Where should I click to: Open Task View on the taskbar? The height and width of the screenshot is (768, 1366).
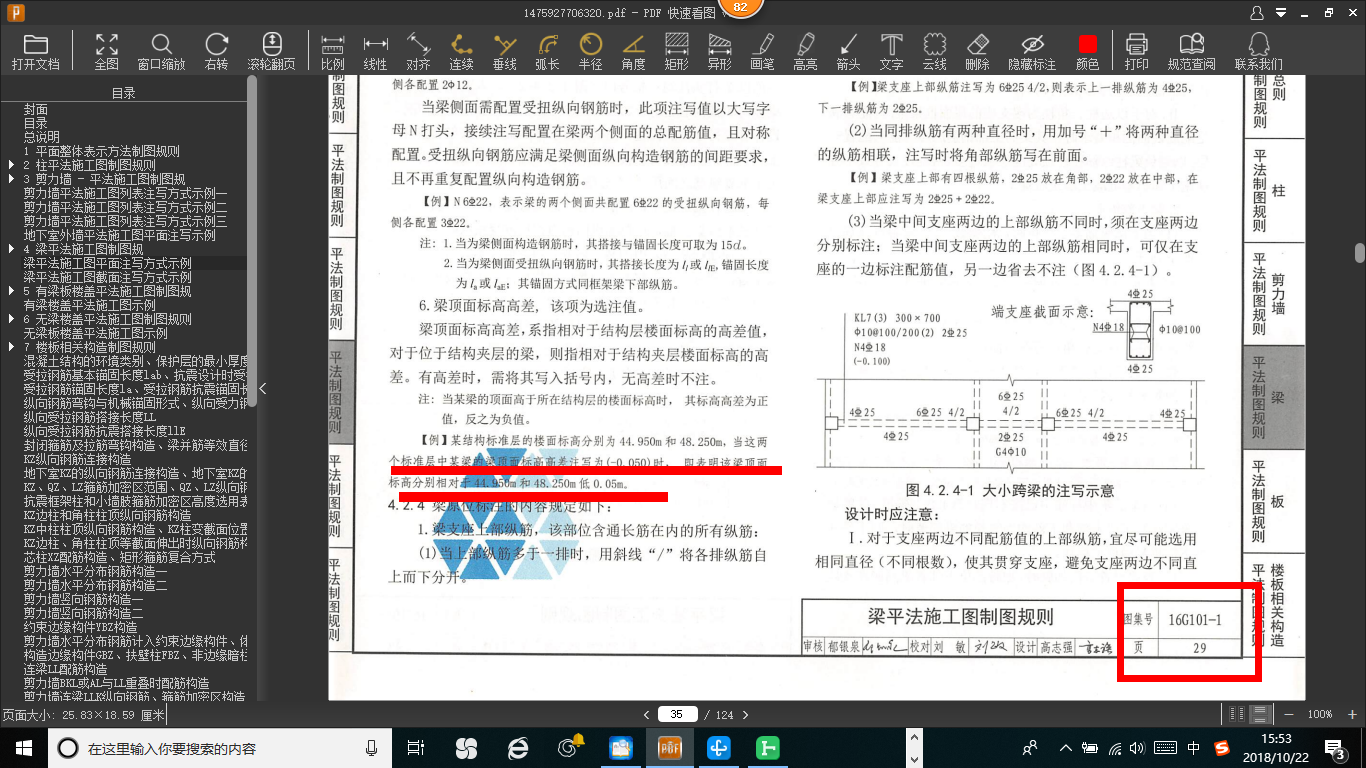pos(416,747)
